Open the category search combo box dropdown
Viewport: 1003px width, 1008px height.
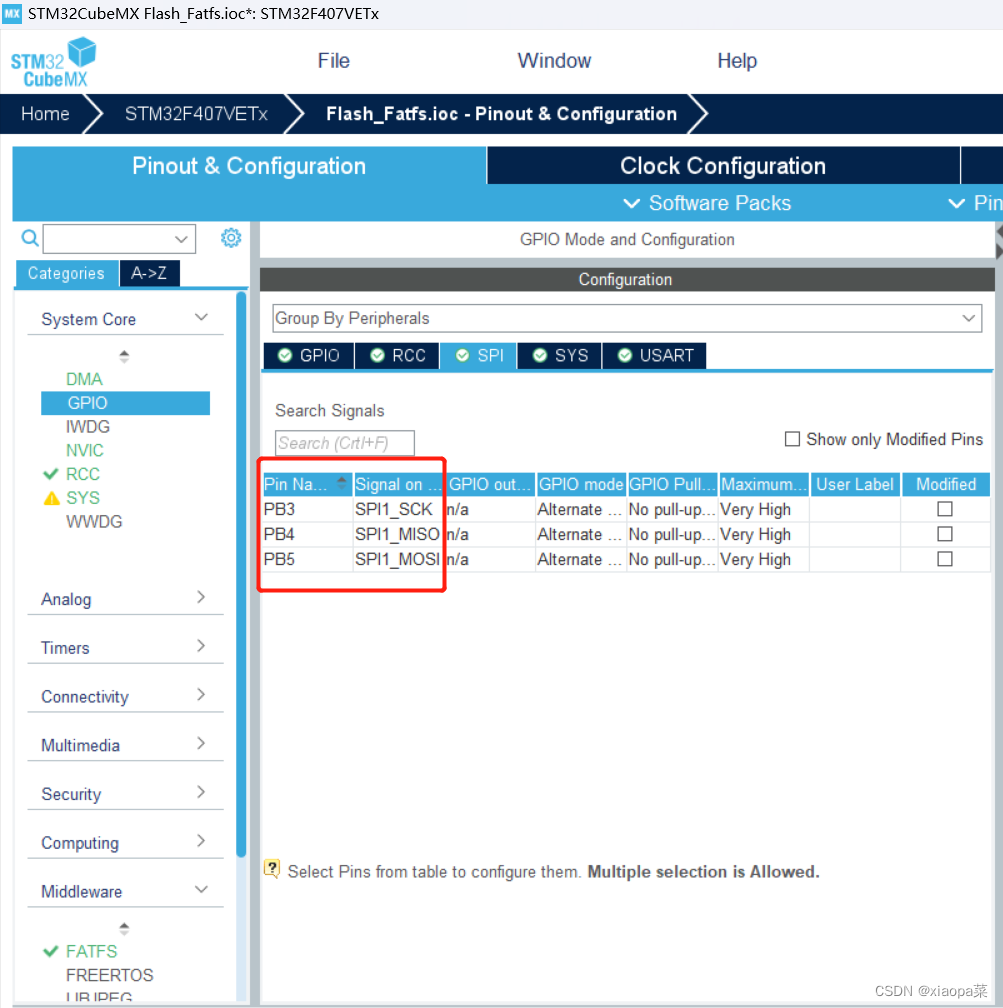coord(181,239)
